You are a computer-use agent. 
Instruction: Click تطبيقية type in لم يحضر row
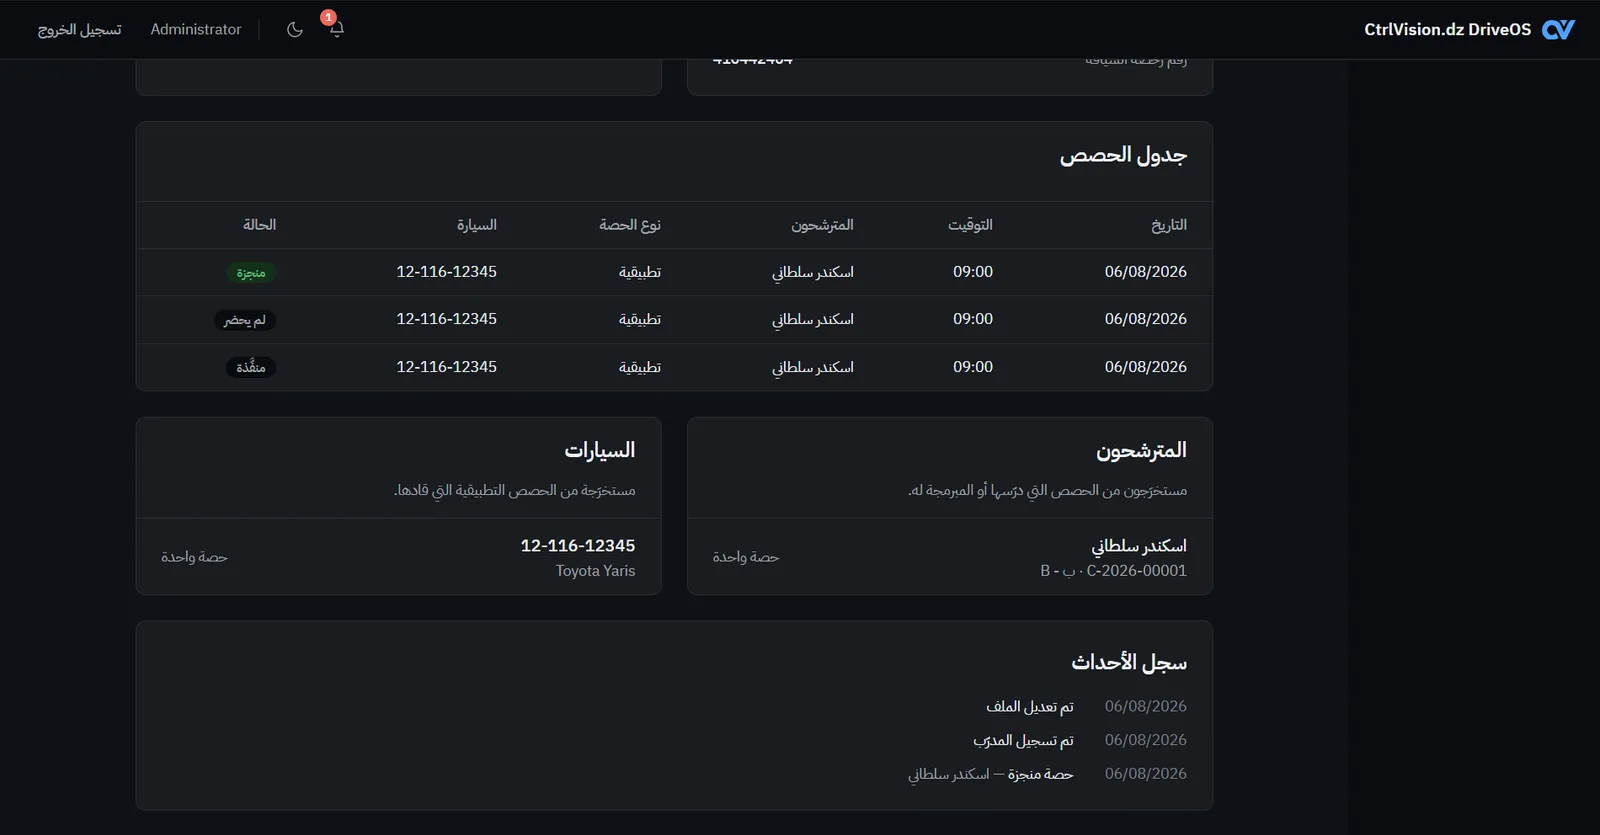[x=640, y=319]
